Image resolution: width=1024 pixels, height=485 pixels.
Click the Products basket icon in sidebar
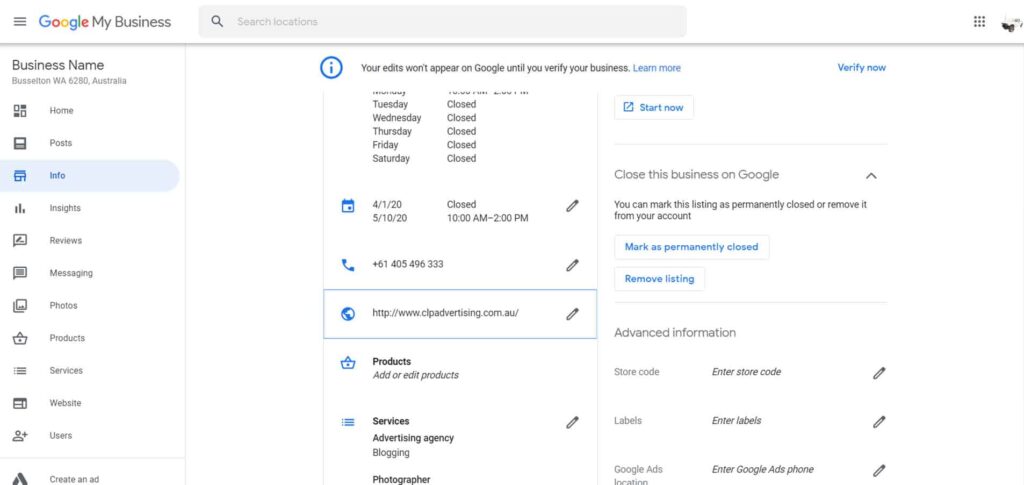click(x=20, y=338)
